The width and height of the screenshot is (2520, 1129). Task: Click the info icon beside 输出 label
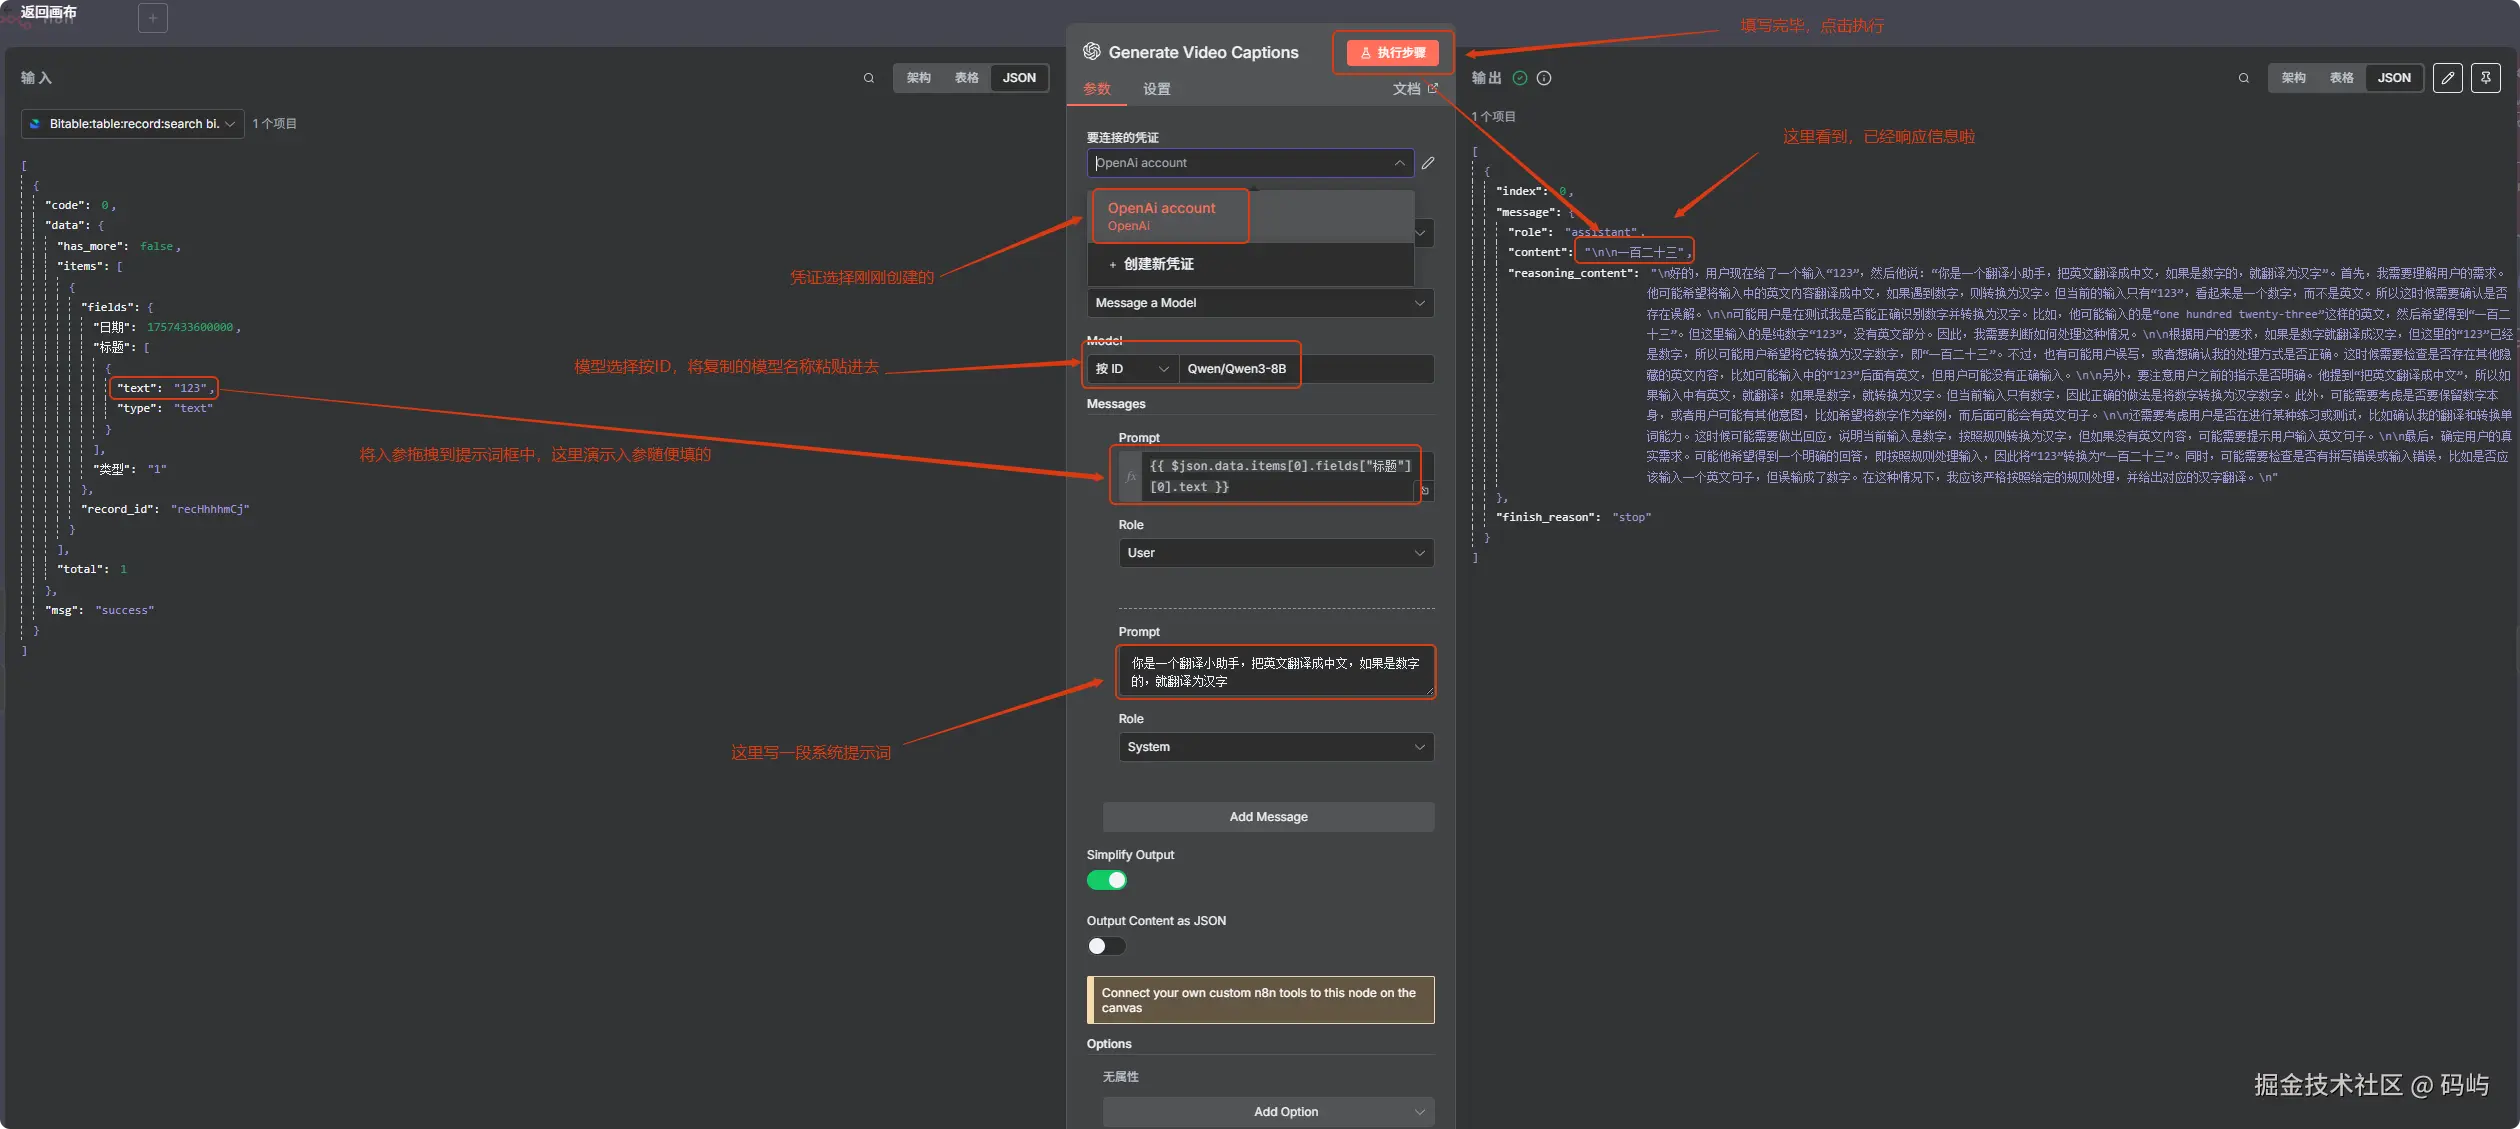[x=1544, y=78]
